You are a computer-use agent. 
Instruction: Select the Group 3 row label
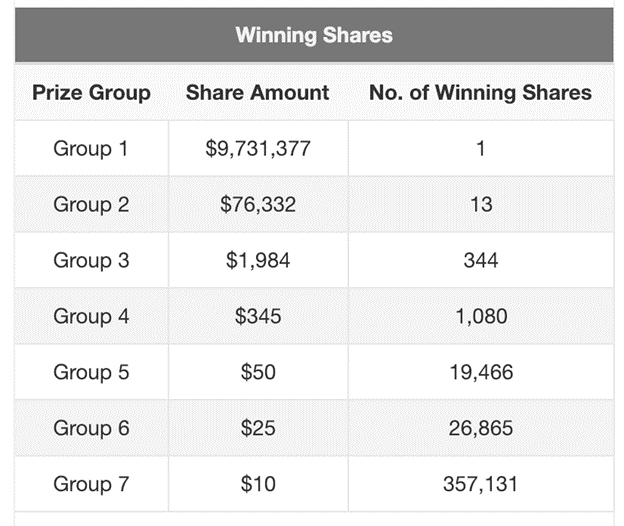[x=91, y=261]
